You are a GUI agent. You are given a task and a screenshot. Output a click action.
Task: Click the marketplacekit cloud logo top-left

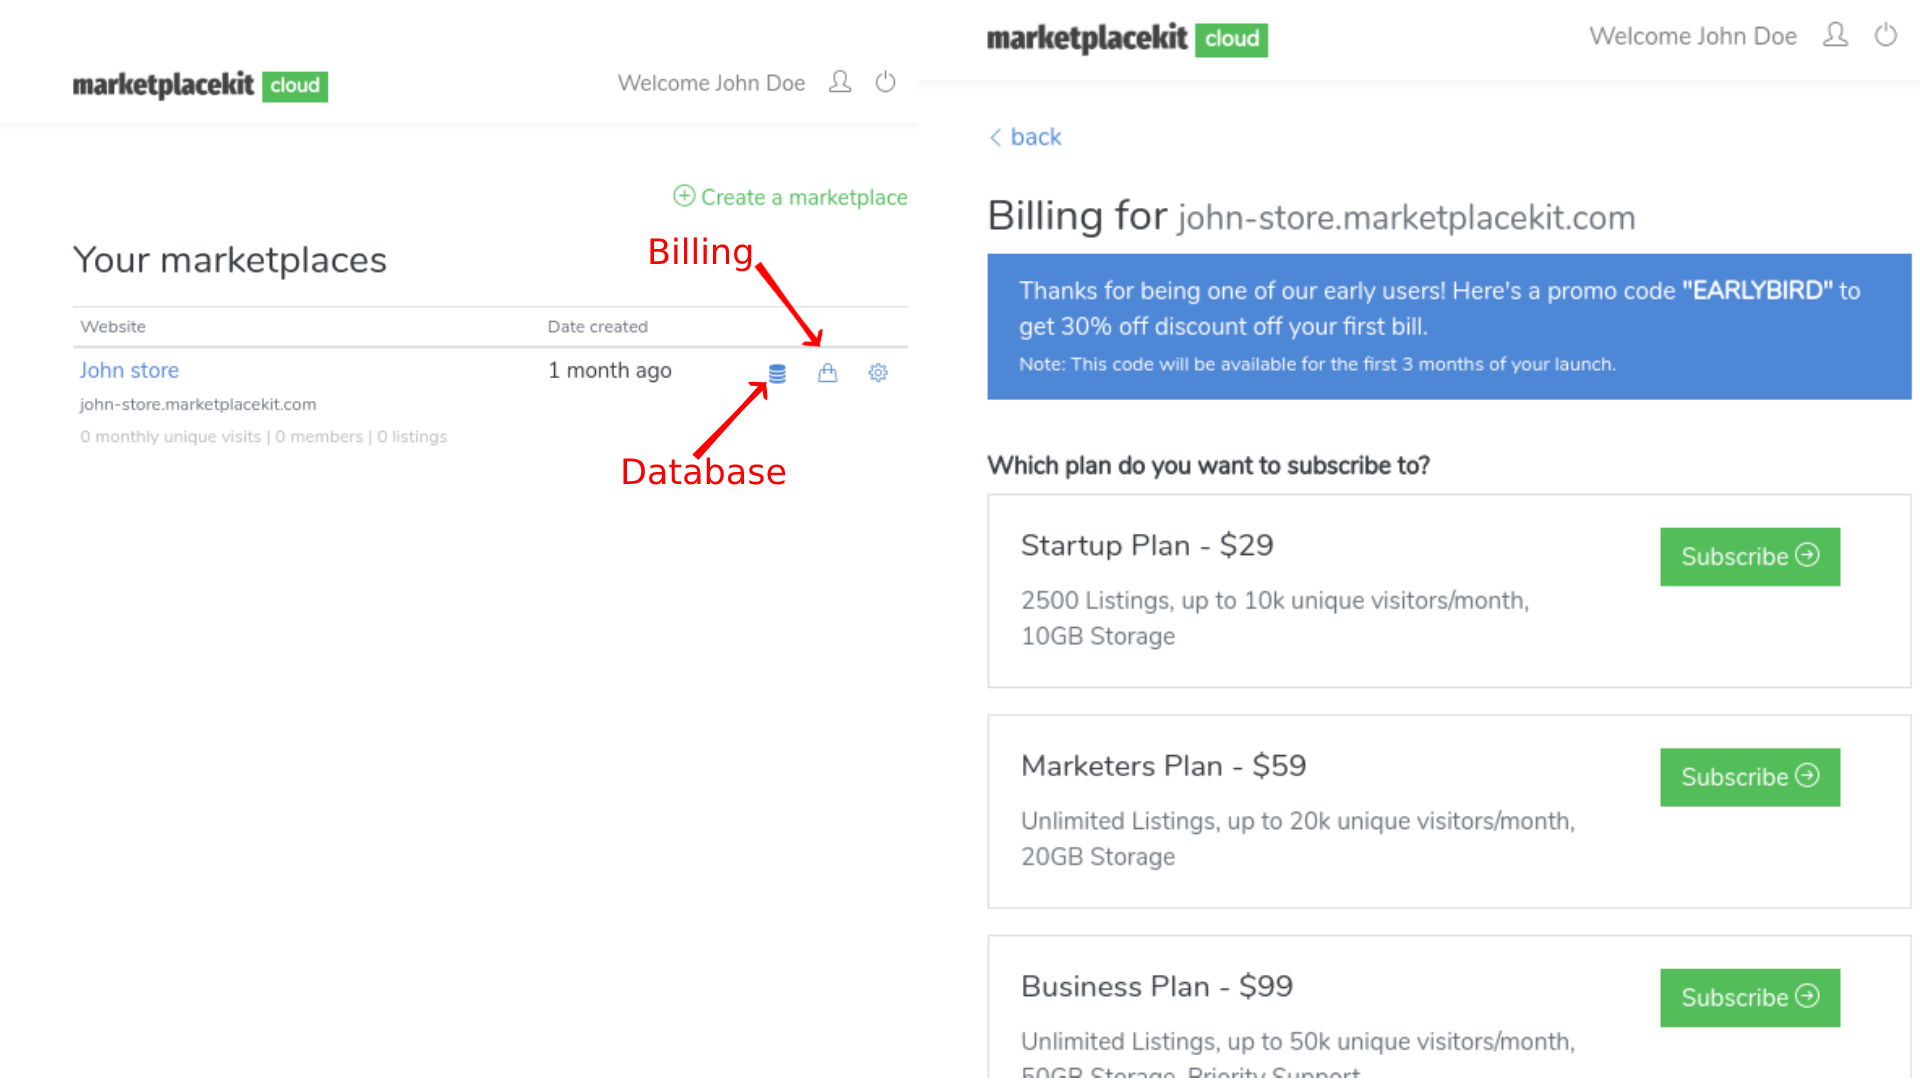[200, 84]
